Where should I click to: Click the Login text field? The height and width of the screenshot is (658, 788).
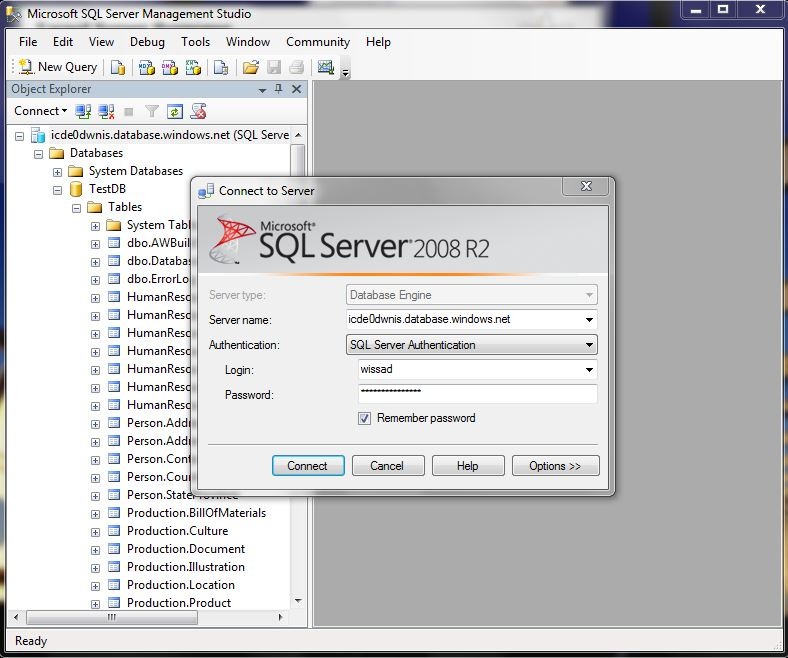tap(470, 369)
